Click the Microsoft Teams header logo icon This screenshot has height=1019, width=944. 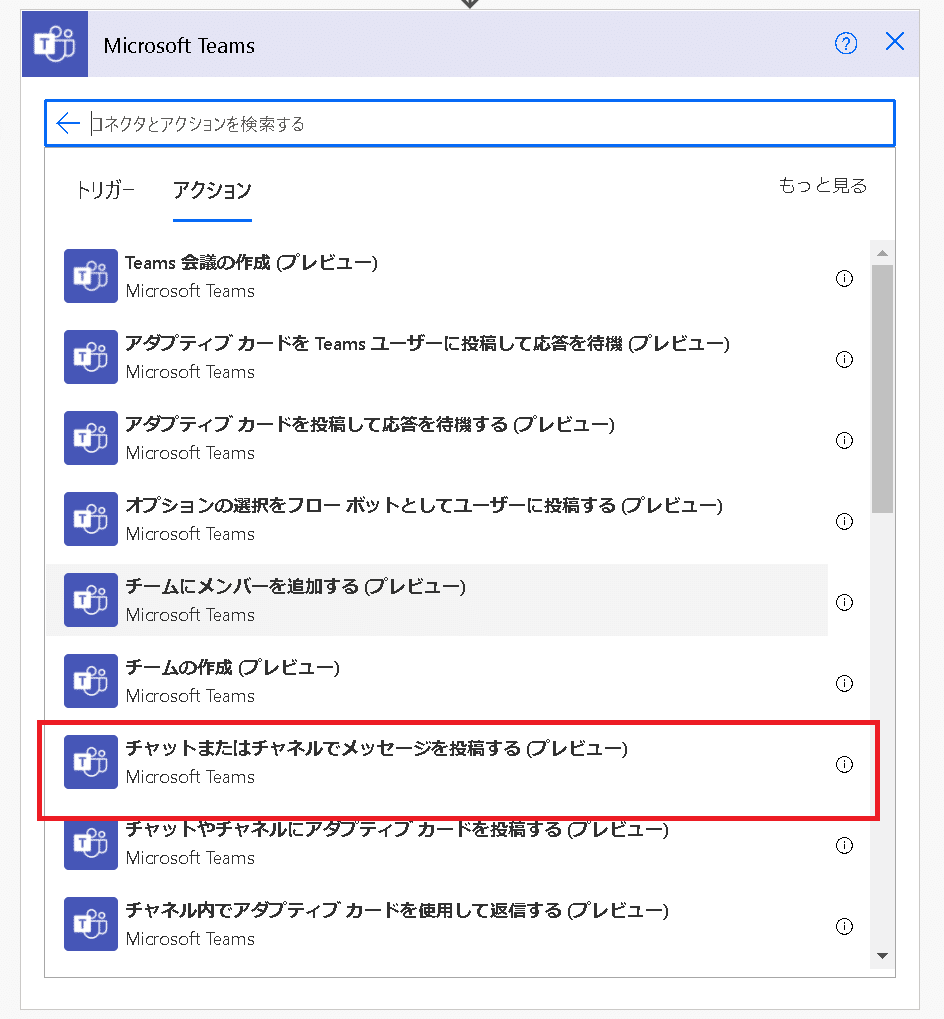point(55,44)
